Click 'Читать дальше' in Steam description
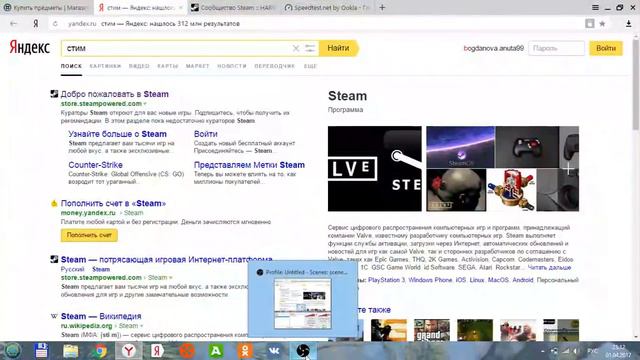Image resolution: width=640 pixels, height=360 pixels. (549, 268)
